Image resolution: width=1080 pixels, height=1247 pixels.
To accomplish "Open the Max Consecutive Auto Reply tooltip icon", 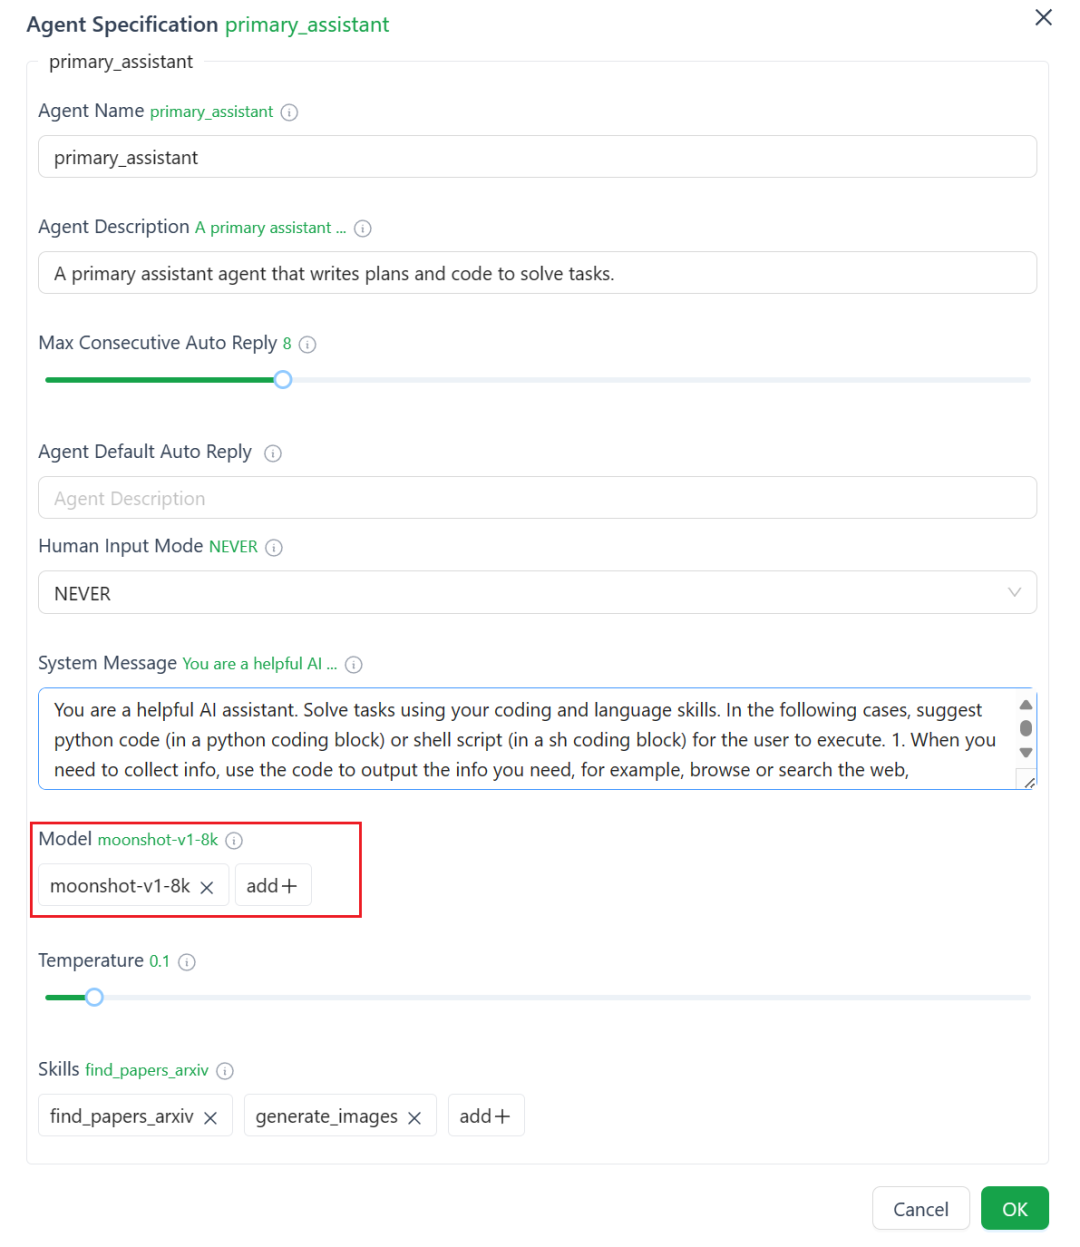I will coord(307,344).
